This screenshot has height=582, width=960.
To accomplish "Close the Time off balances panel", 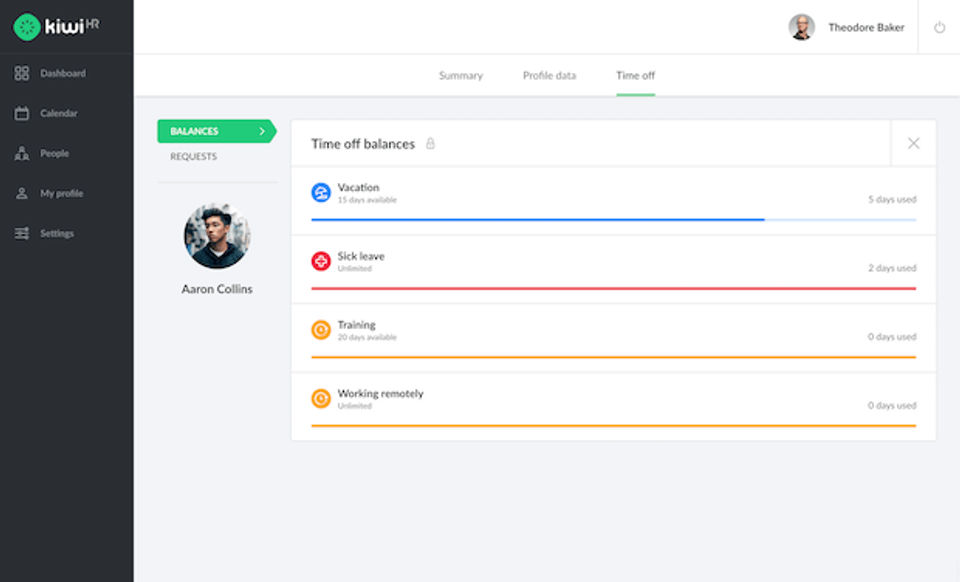I will [x=913, y=143].
